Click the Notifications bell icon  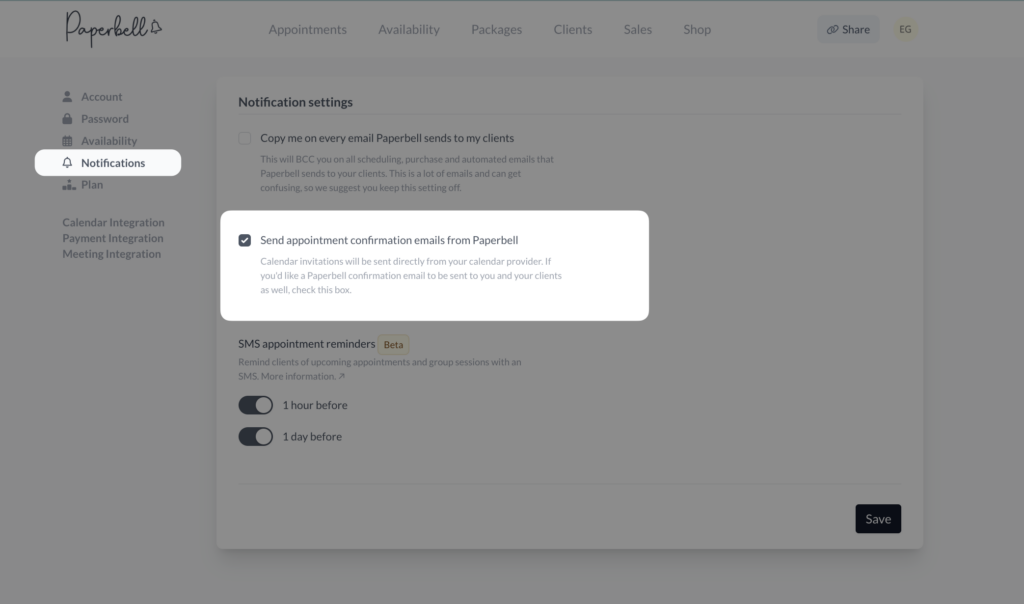(x=68, y=163)
